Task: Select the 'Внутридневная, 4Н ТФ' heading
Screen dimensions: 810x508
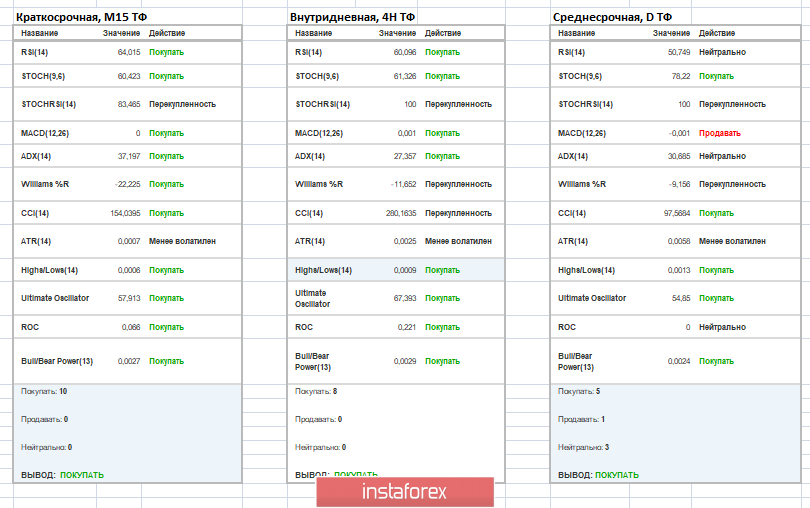Action: click(x=352, y=17)
